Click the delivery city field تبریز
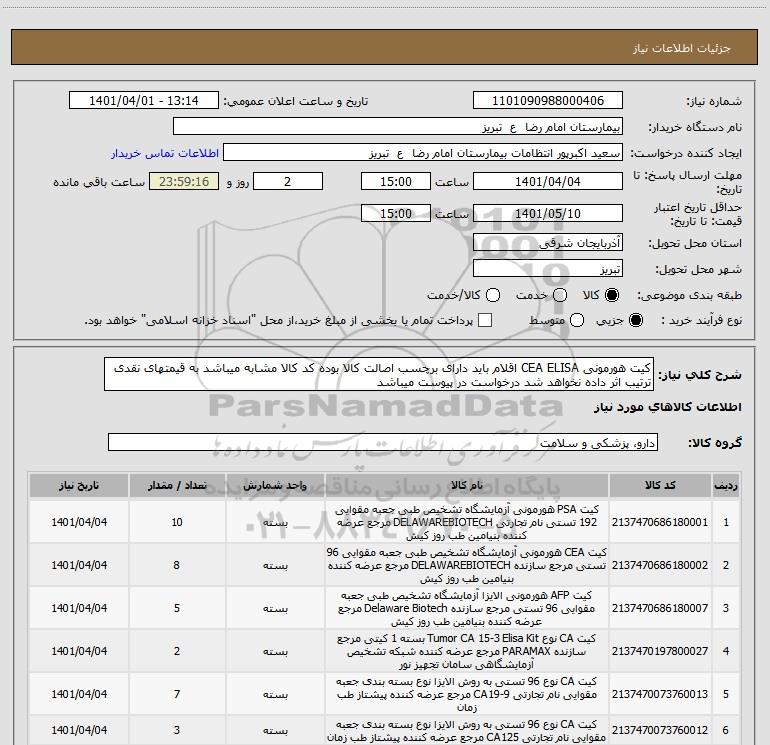Viewport: 770px width, 745px height. 548,269
